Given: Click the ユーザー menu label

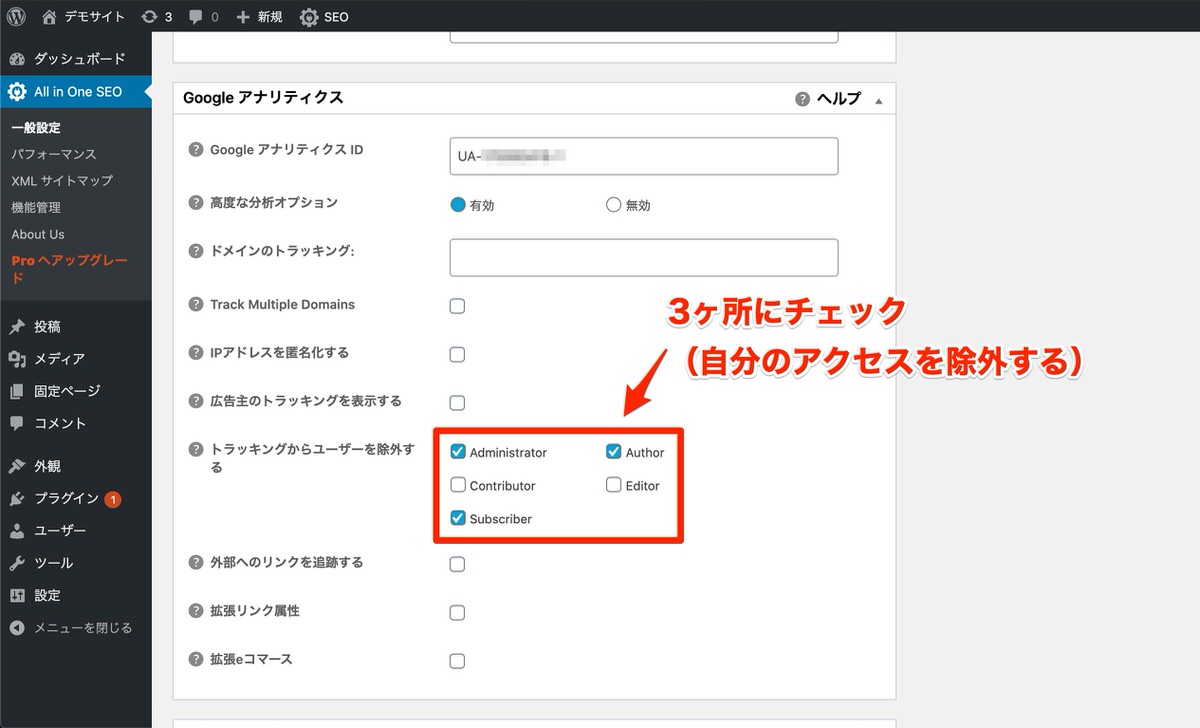Looking at the screenshot, I should [60, 531].
